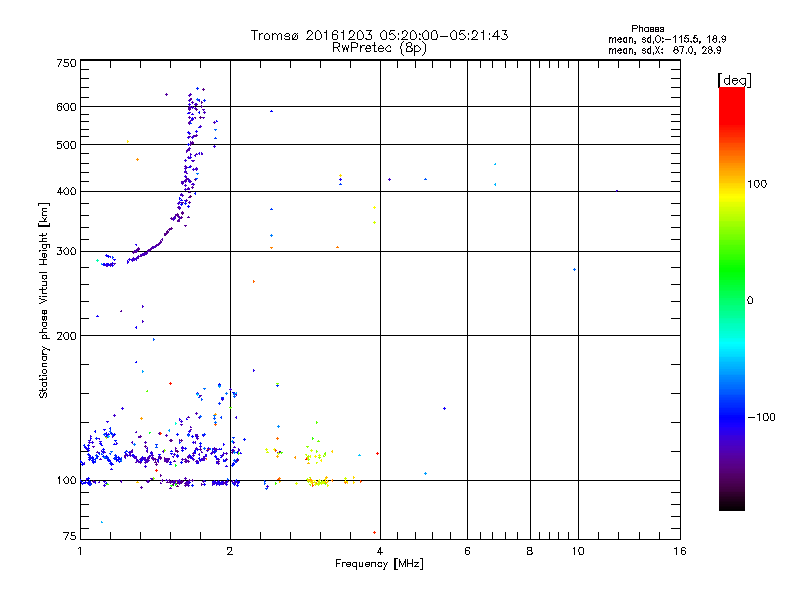Click the 'Phases' heading text
800x600 pixels.
pos(647,29)
